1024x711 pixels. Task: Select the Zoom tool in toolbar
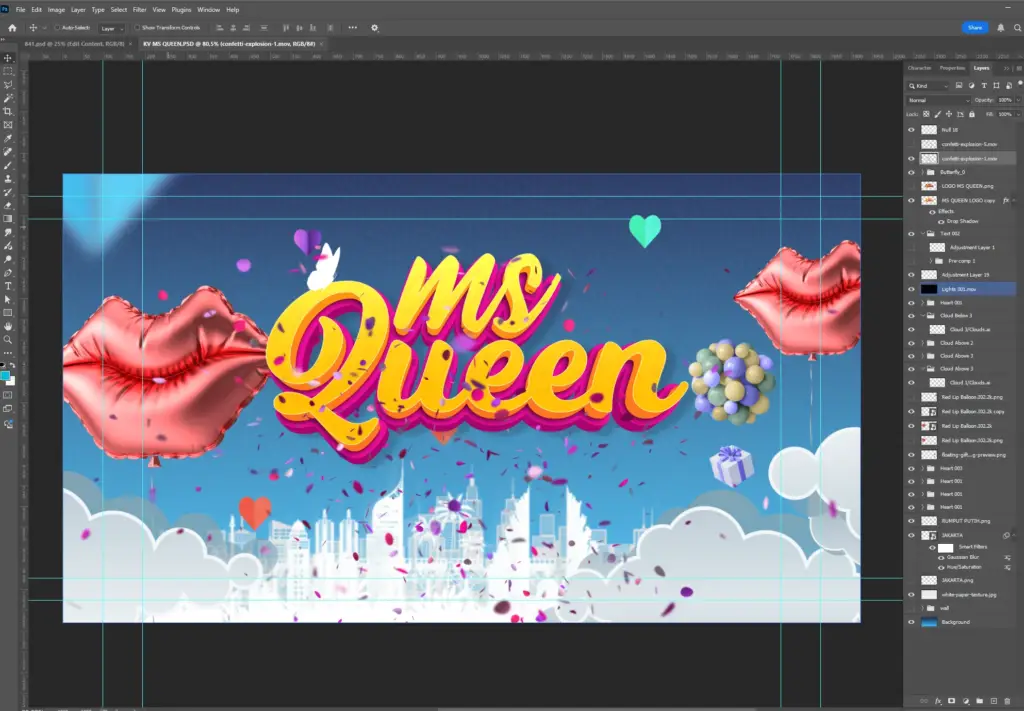point(8,339)
